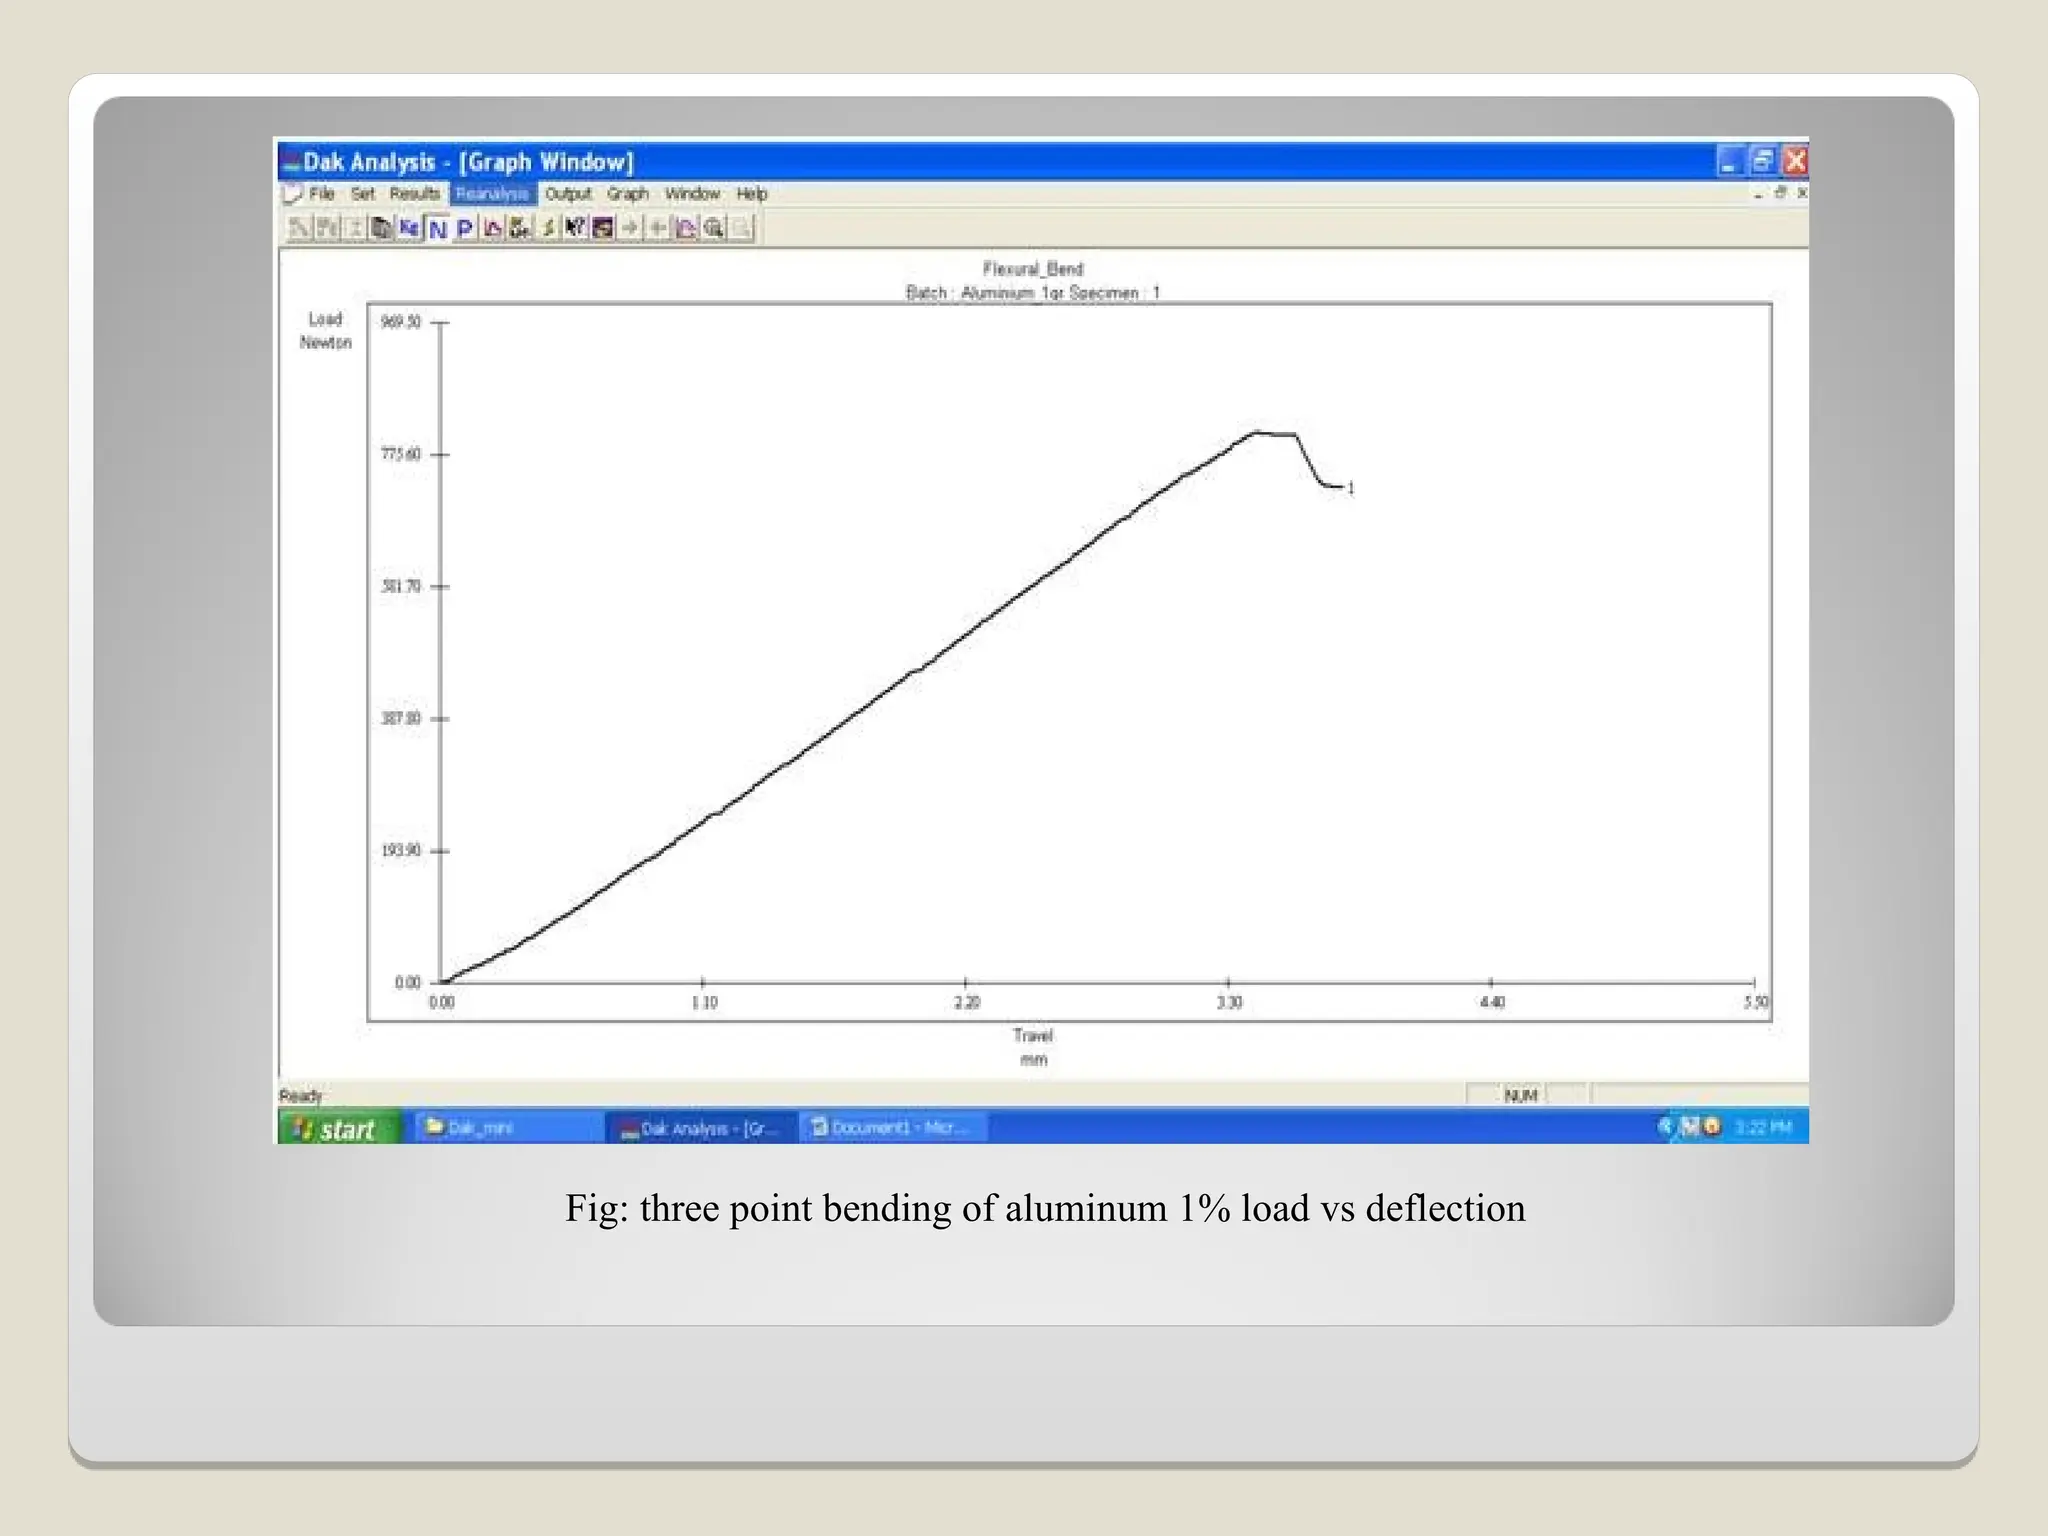Click the Dak Analysis title bar icon

[291, 163]
